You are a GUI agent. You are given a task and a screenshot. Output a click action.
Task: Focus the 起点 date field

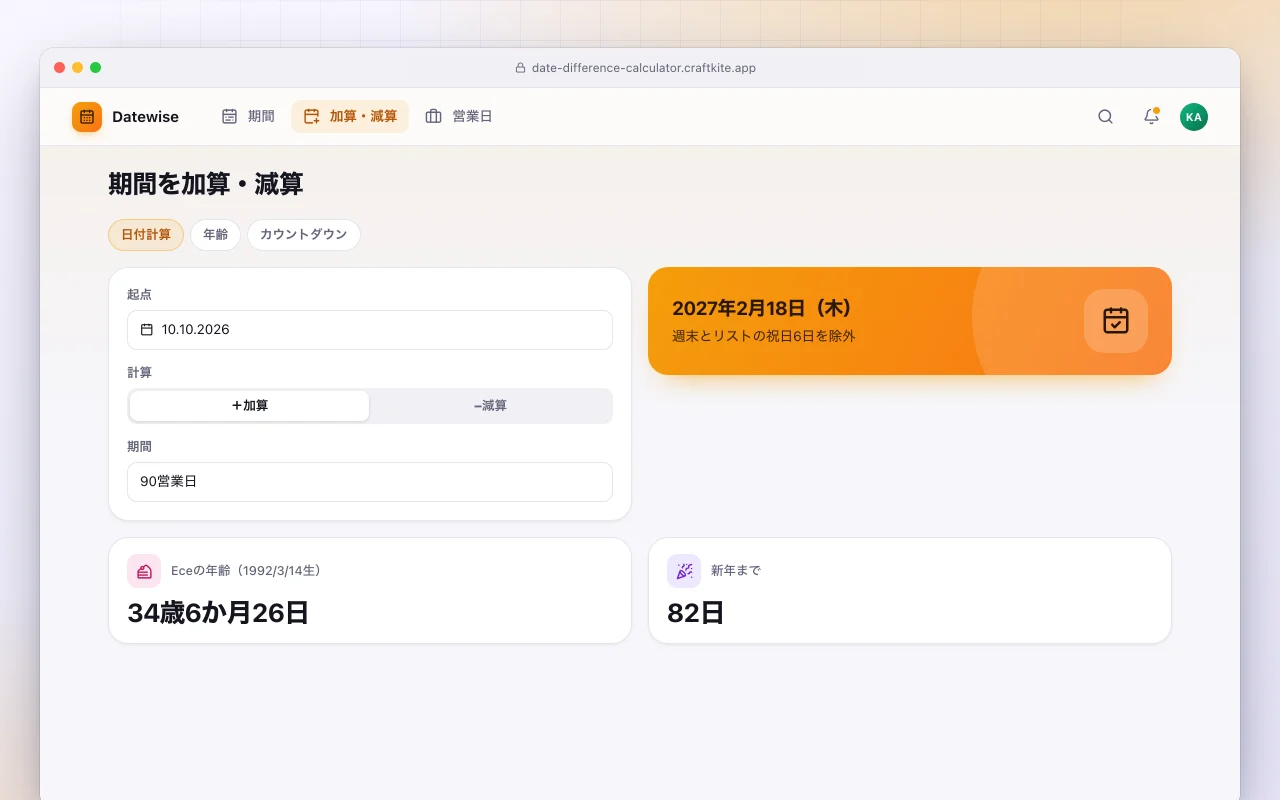[x=370, y=330]
